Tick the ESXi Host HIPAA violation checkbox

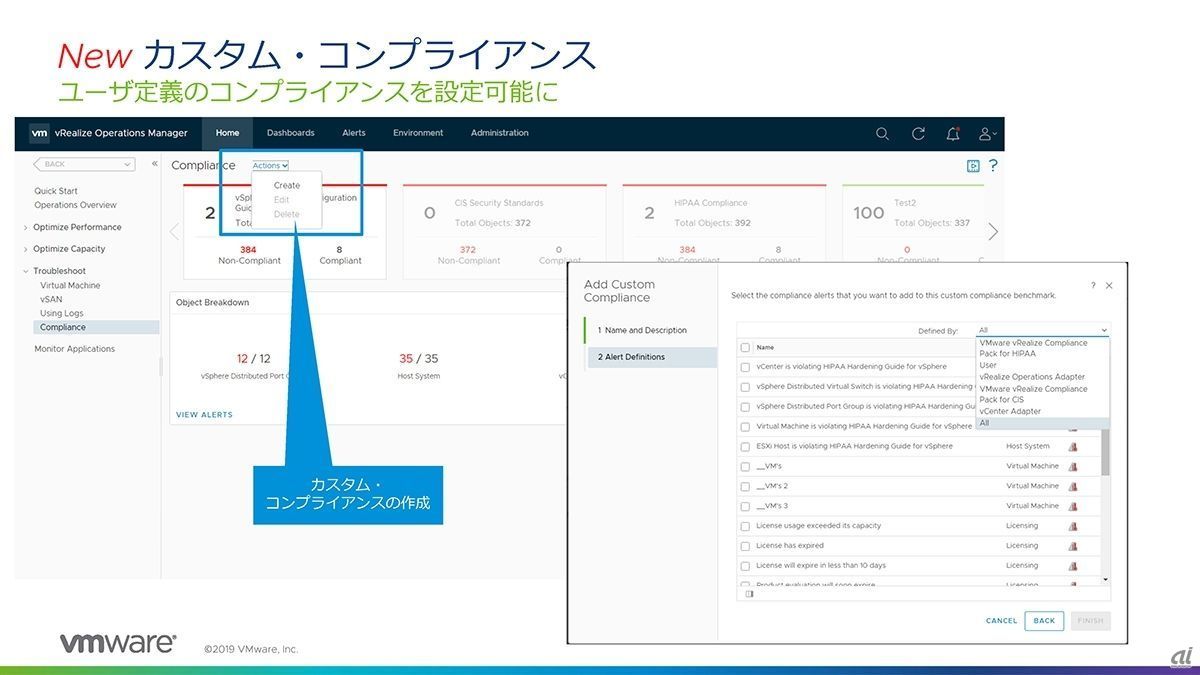tap(745, 447)
